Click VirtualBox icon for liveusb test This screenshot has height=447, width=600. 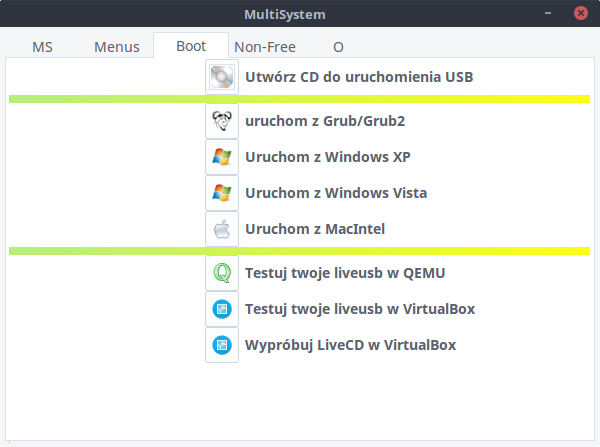(222, 309)
